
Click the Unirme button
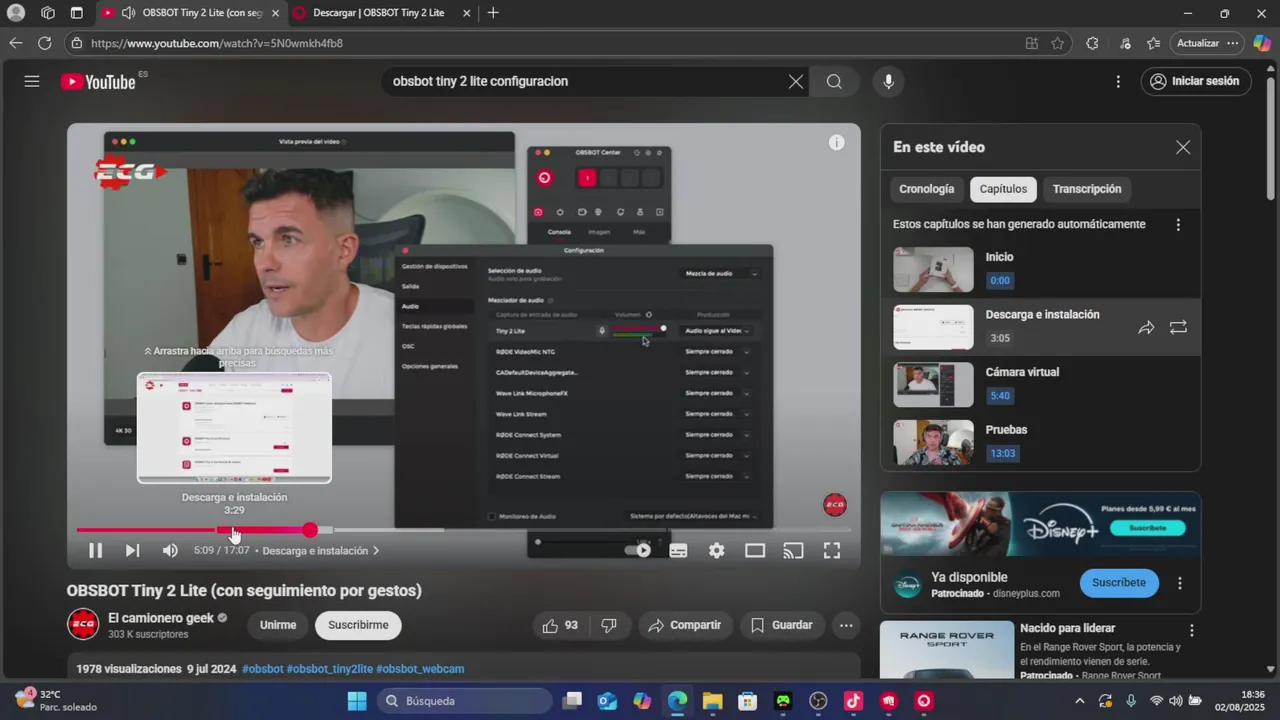pos(278,625)
